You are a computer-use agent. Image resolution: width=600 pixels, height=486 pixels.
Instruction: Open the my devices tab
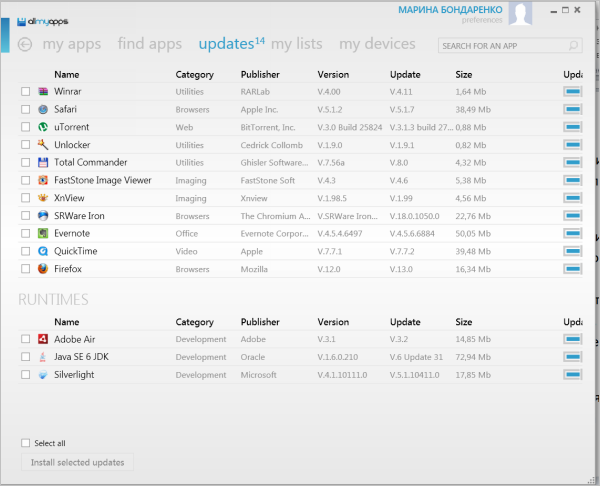coord(377,44)
